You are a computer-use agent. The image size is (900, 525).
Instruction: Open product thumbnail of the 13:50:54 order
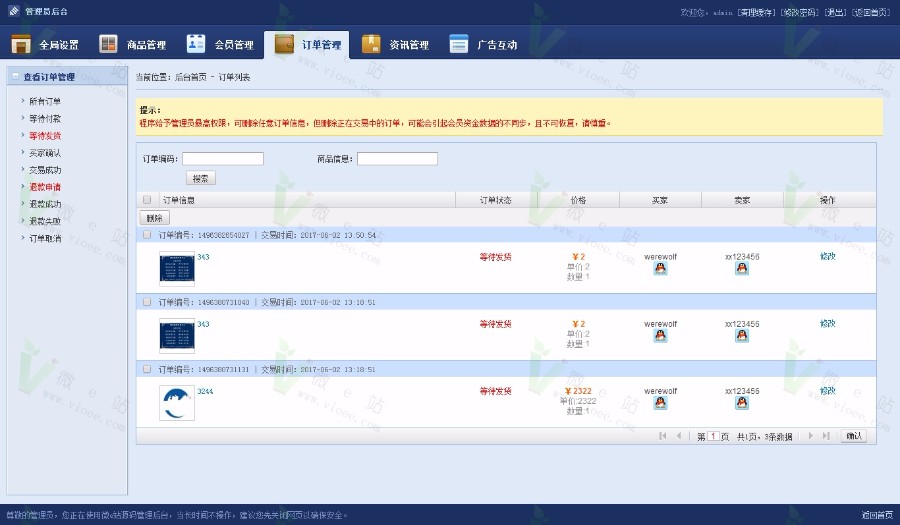tap(177, 269)
